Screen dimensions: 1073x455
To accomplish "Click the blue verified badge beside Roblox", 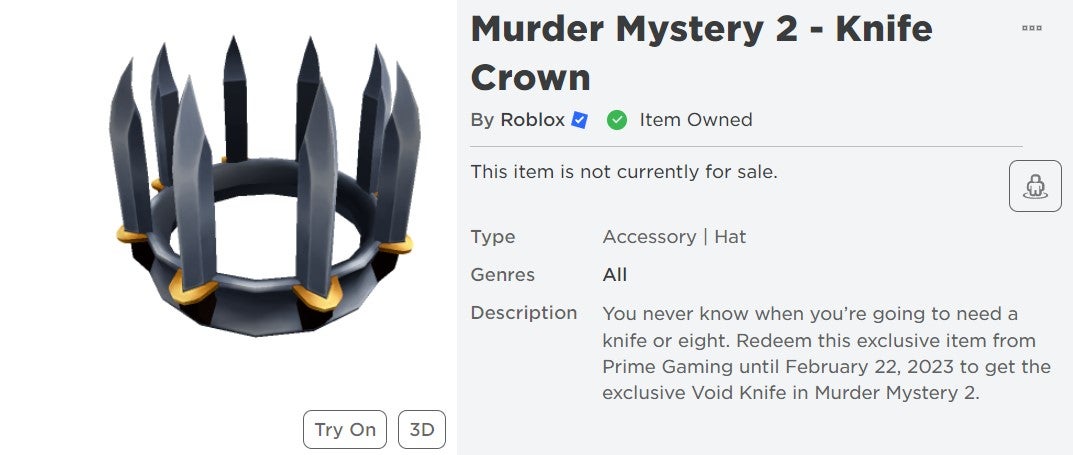I will point(580,120).
